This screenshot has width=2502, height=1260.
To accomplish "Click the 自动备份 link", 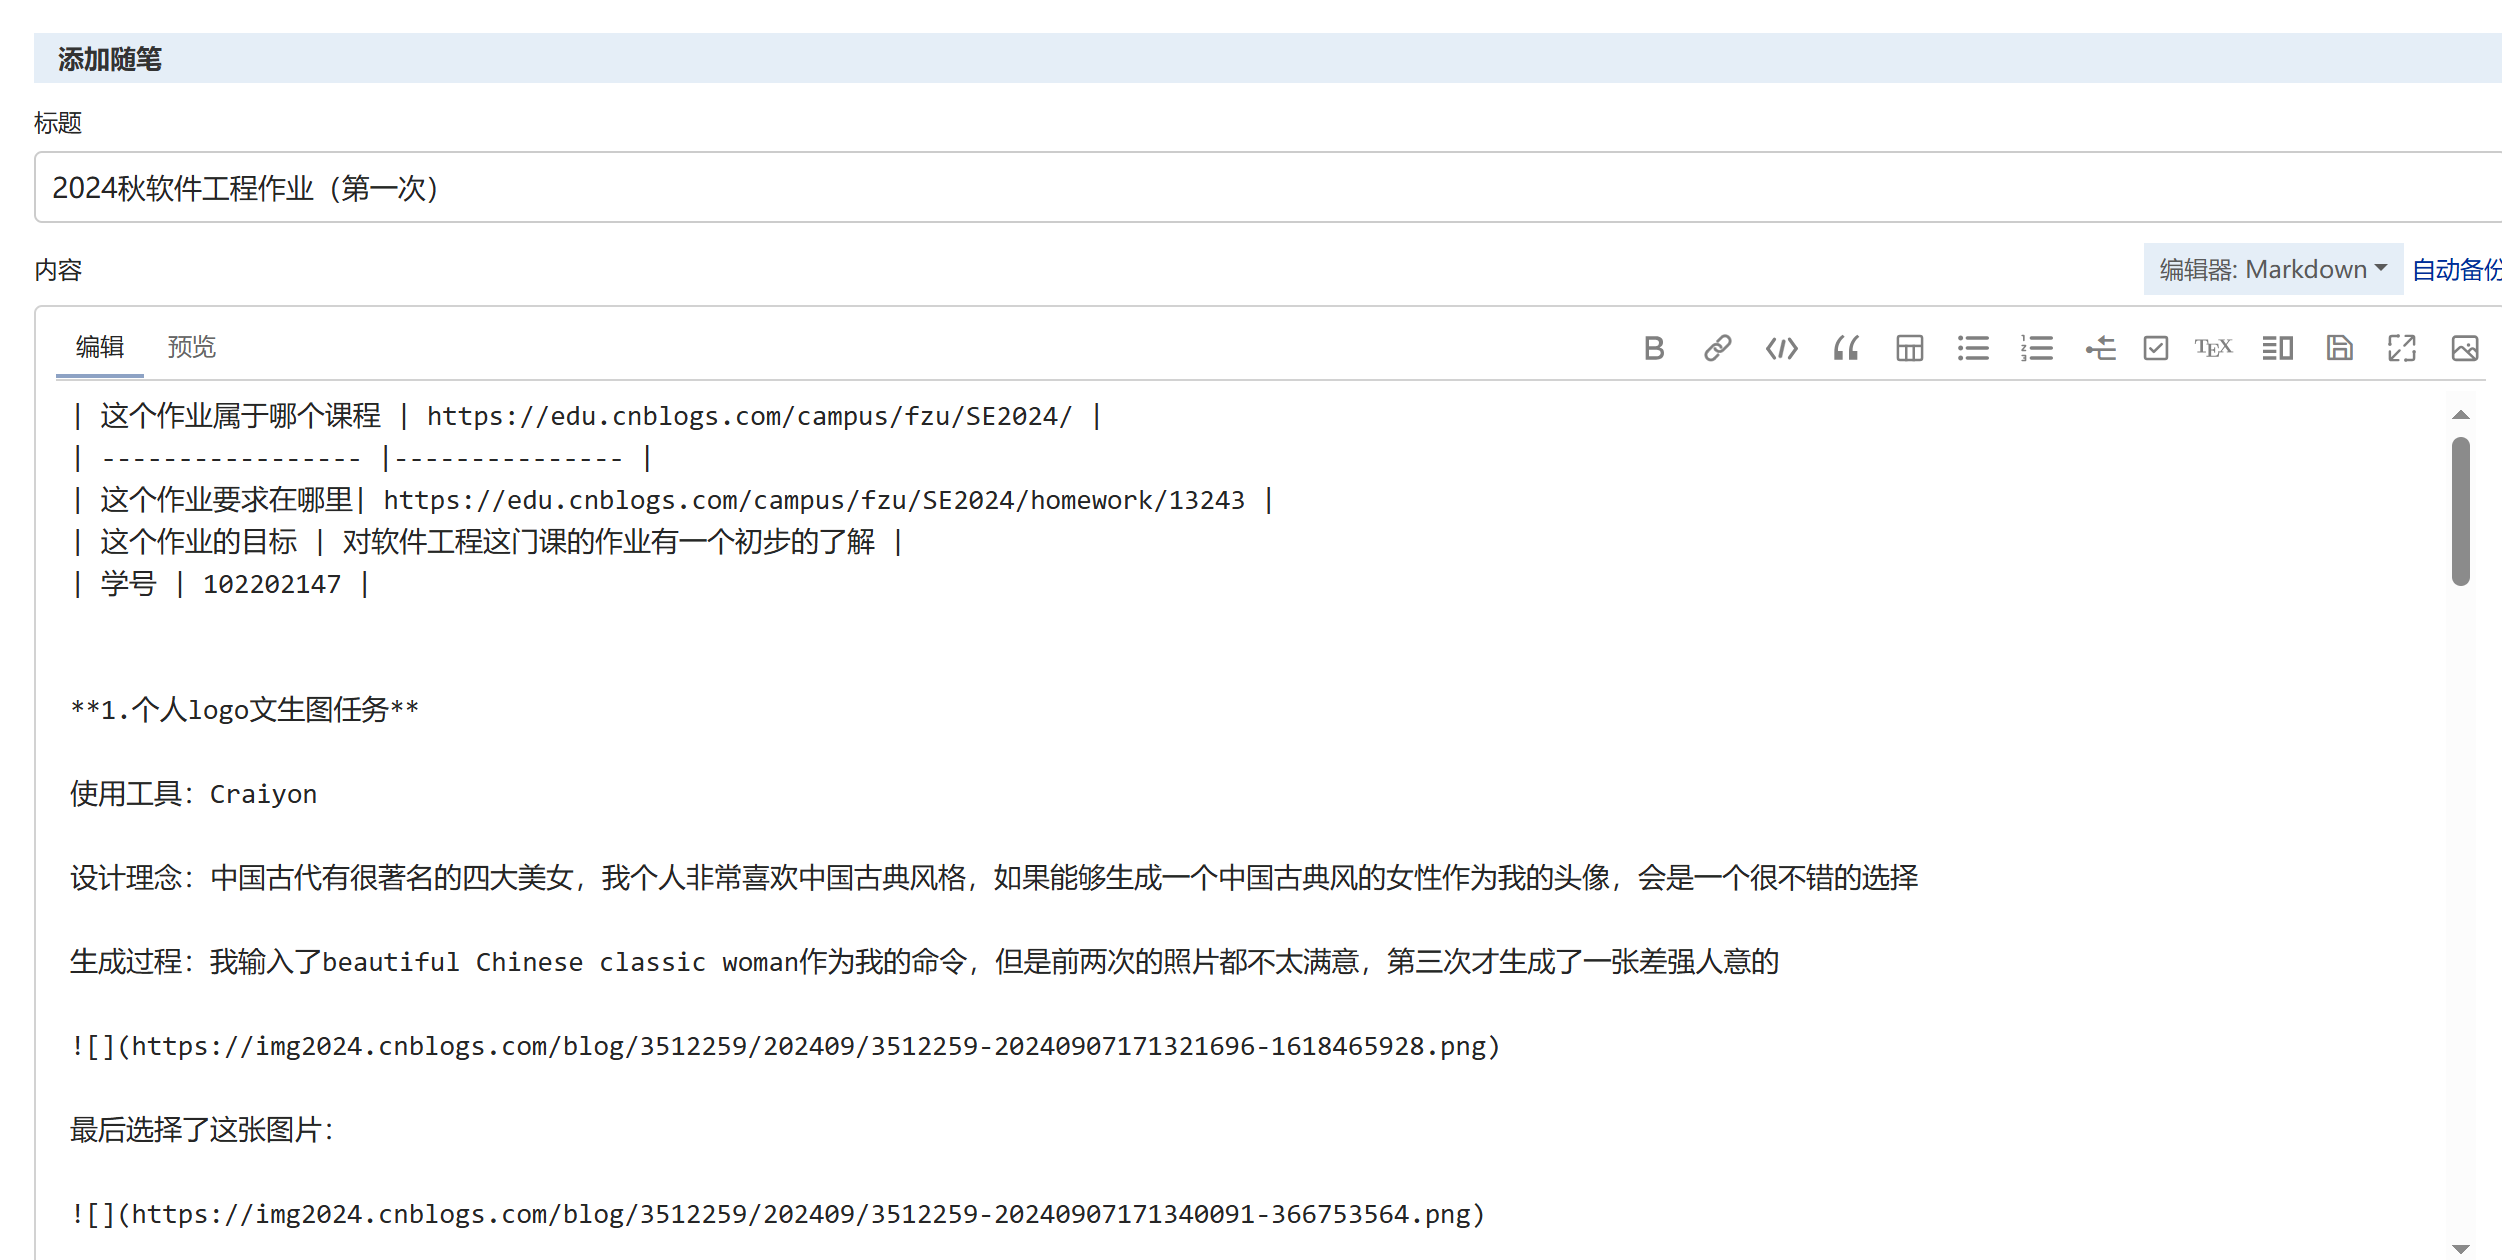I will point(2456,270).
